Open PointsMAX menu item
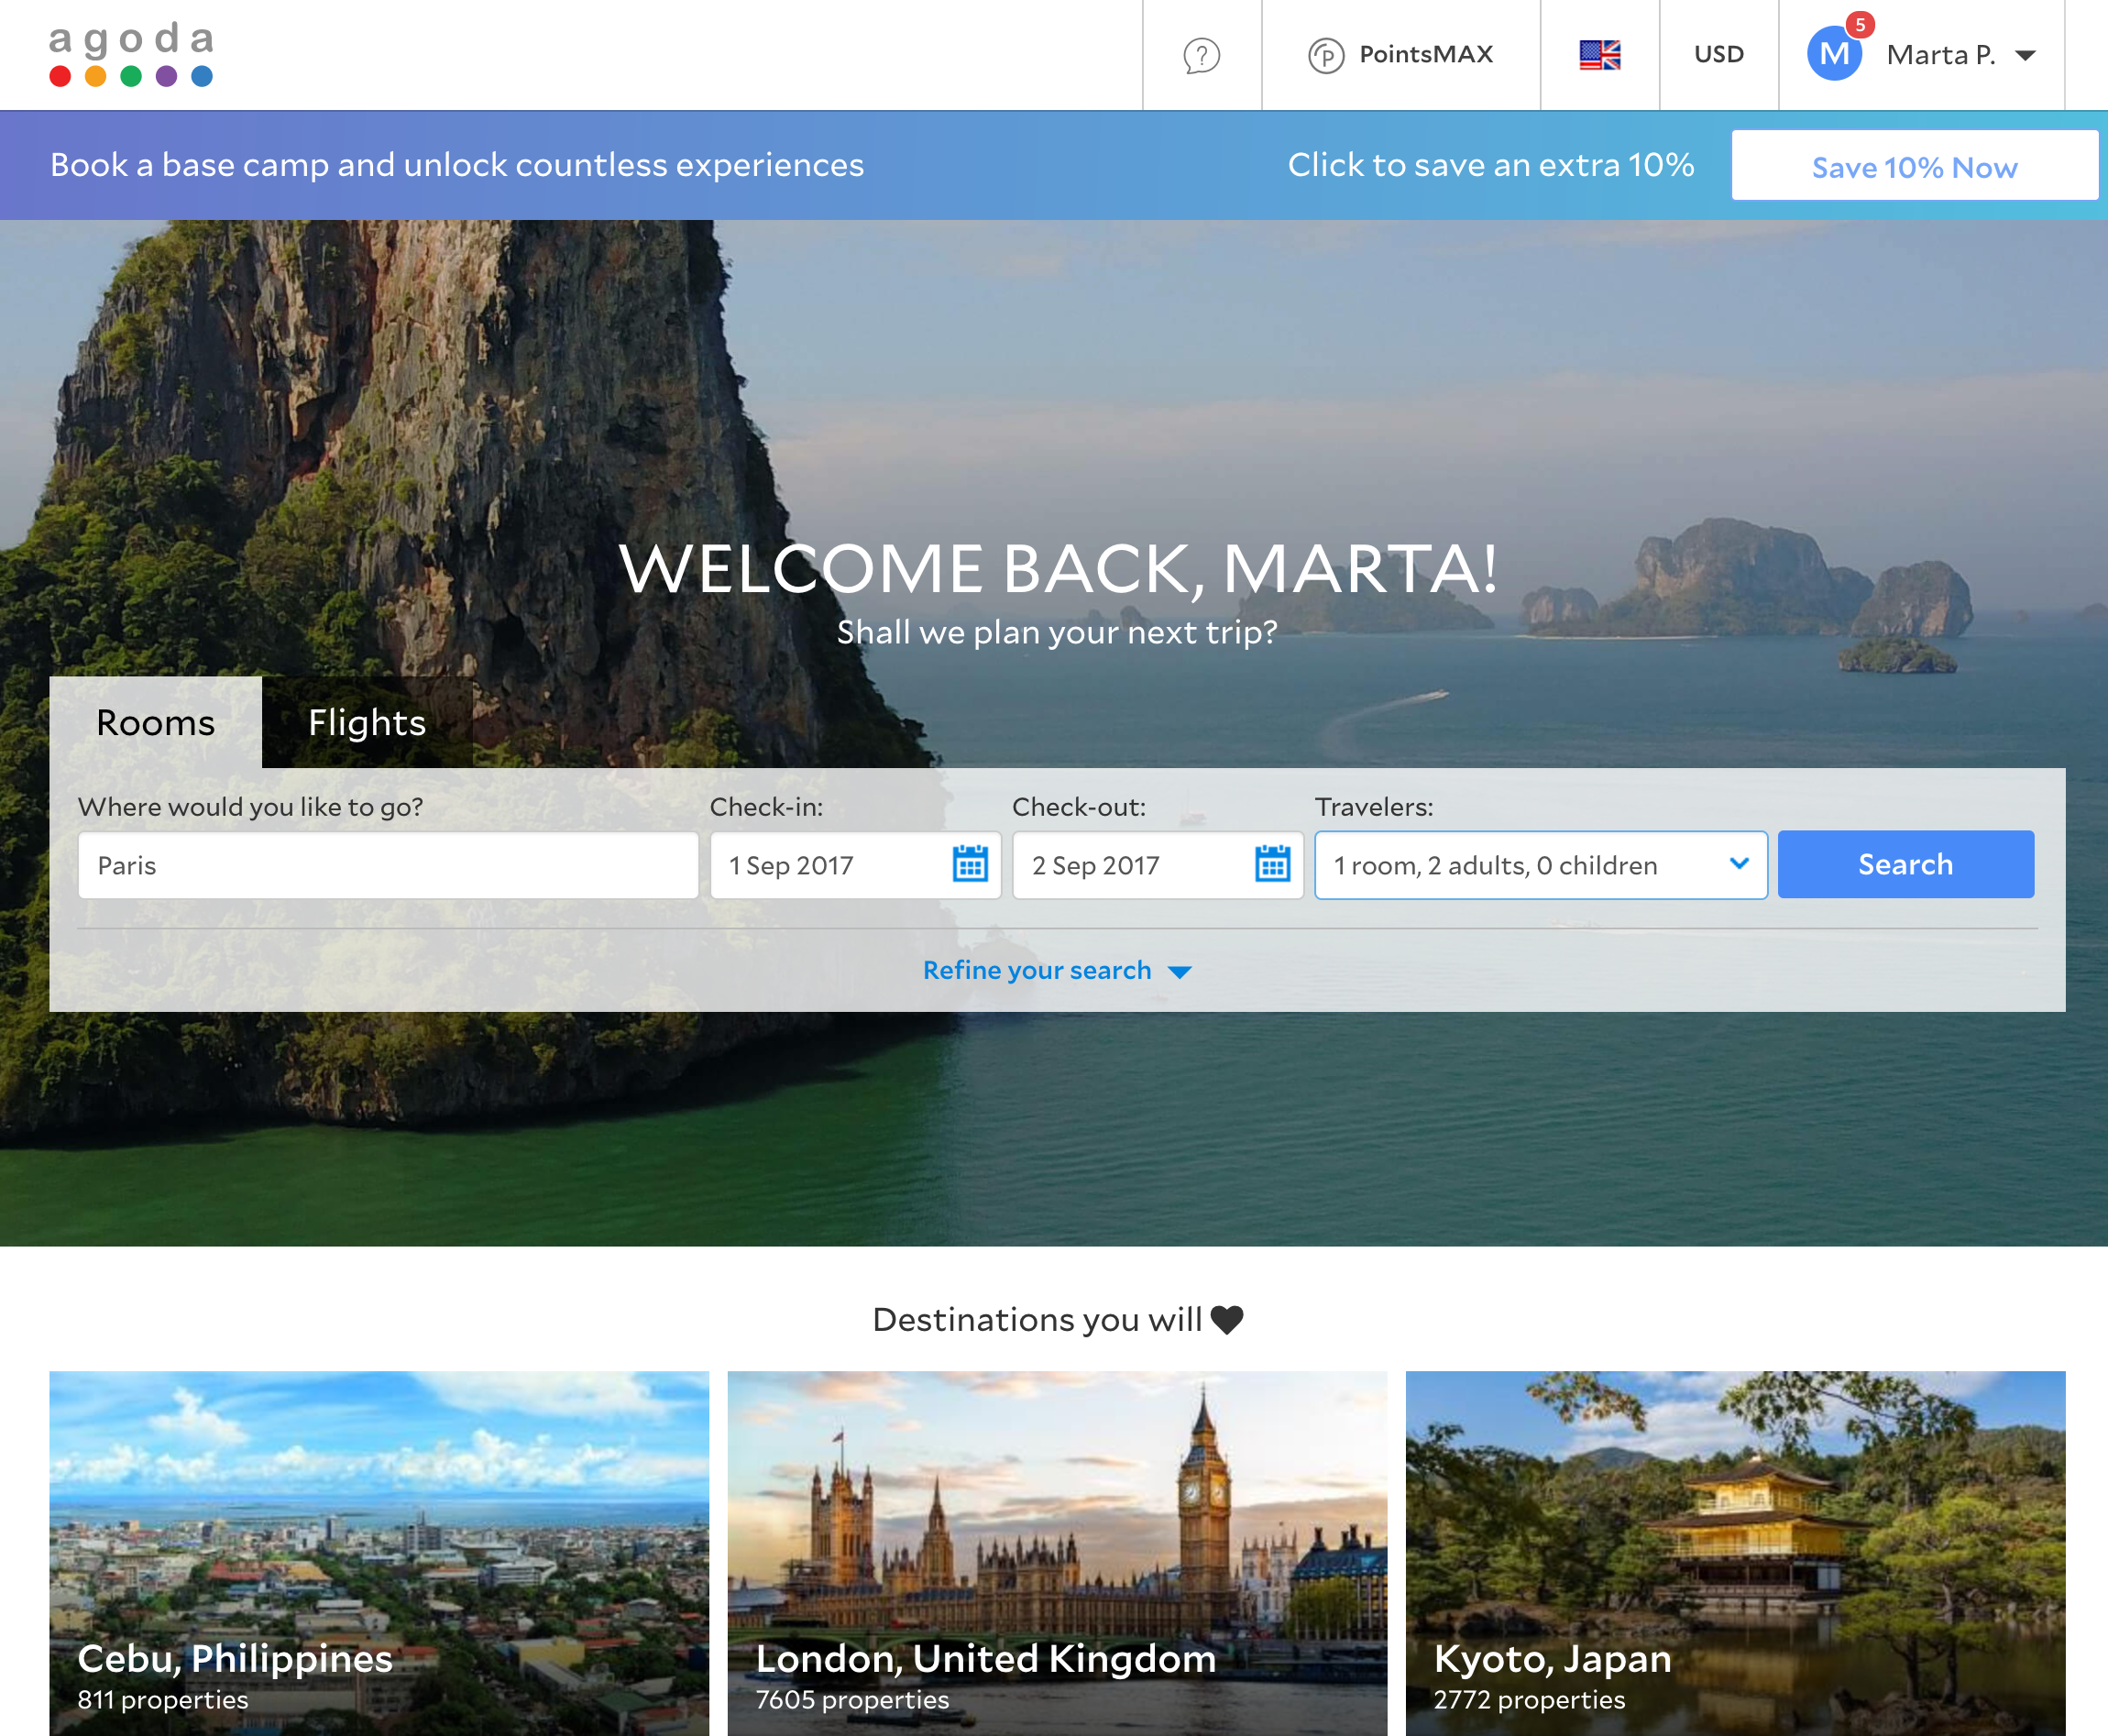The width and height of the screenshot is (2108, 1736). click(1400, 55)
